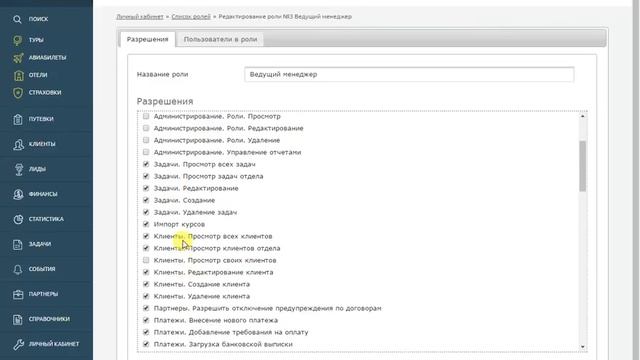Open the Справочники book icon
Viewport: 640px width, 360px height.
(x=18, y=320)
